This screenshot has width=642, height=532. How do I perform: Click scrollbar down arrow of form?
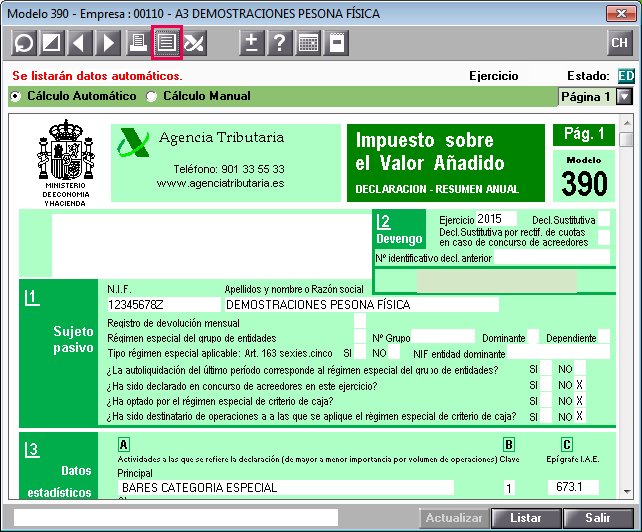(627, 491)
